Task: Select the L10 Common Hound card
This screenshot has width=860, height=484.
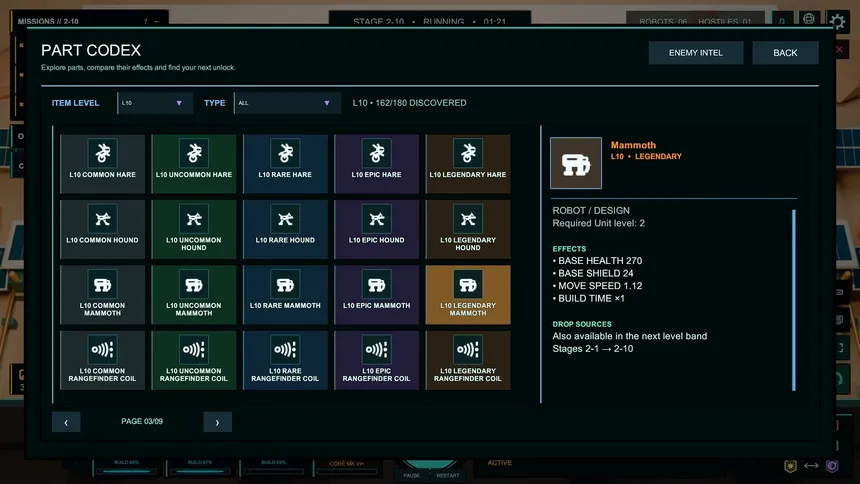Action: [103, 229]
